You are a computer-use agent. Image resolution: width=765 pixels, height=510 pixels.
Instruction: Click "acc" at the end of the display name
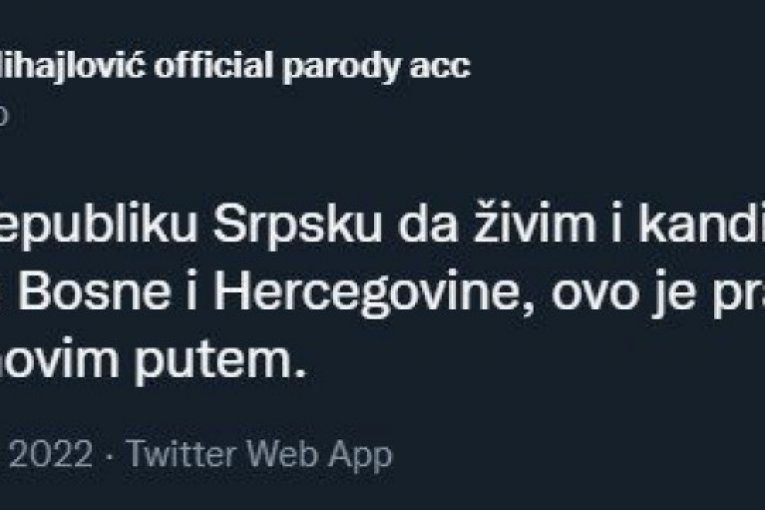coord(443,67)
